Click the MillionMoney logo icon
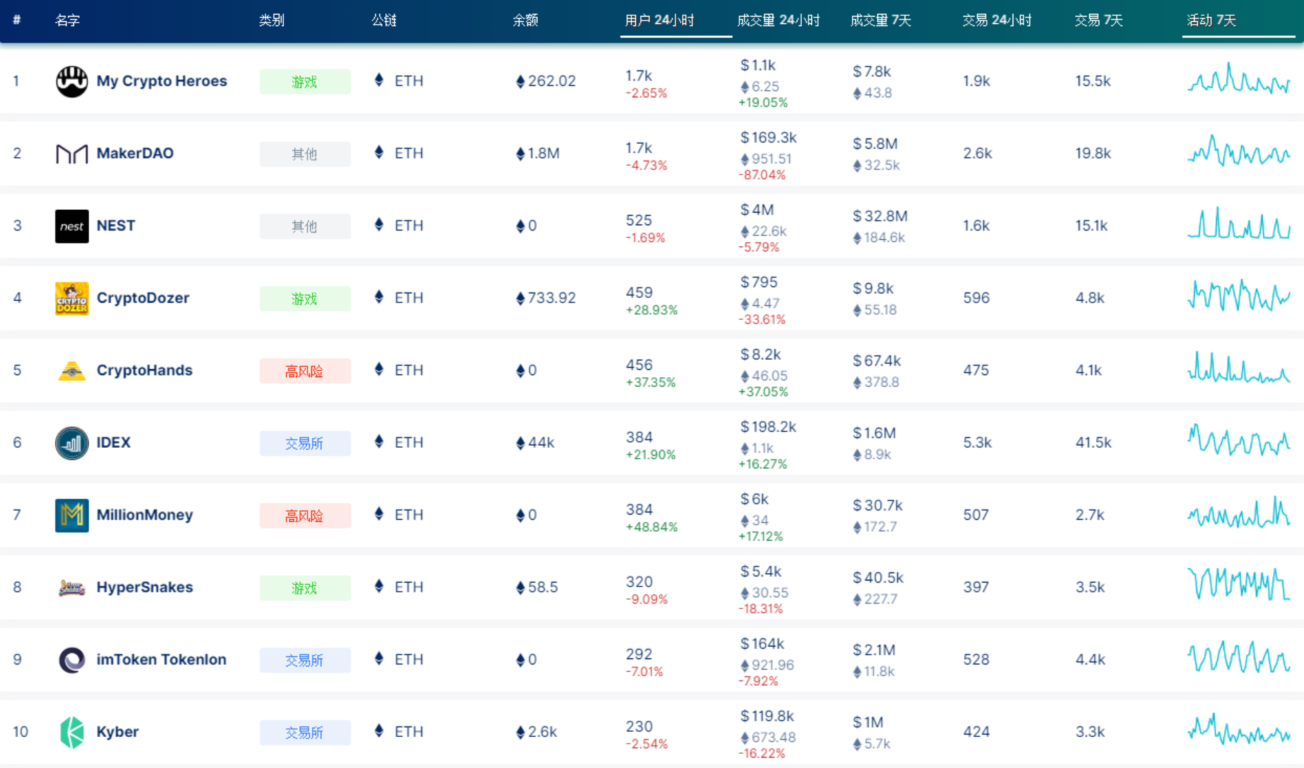The height and width of the screenshot is (768, 1304). tap(72, 515)
